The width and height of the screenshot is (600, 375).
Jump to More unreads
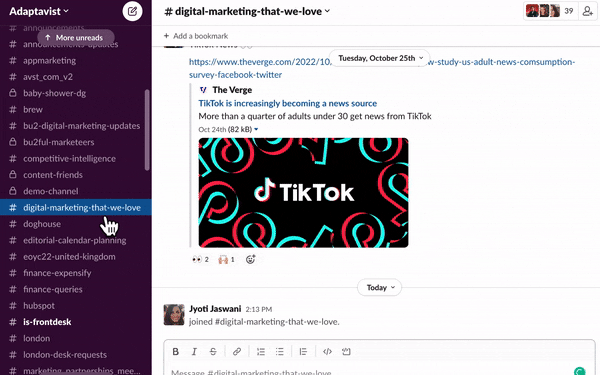click(x=76, y=38)
